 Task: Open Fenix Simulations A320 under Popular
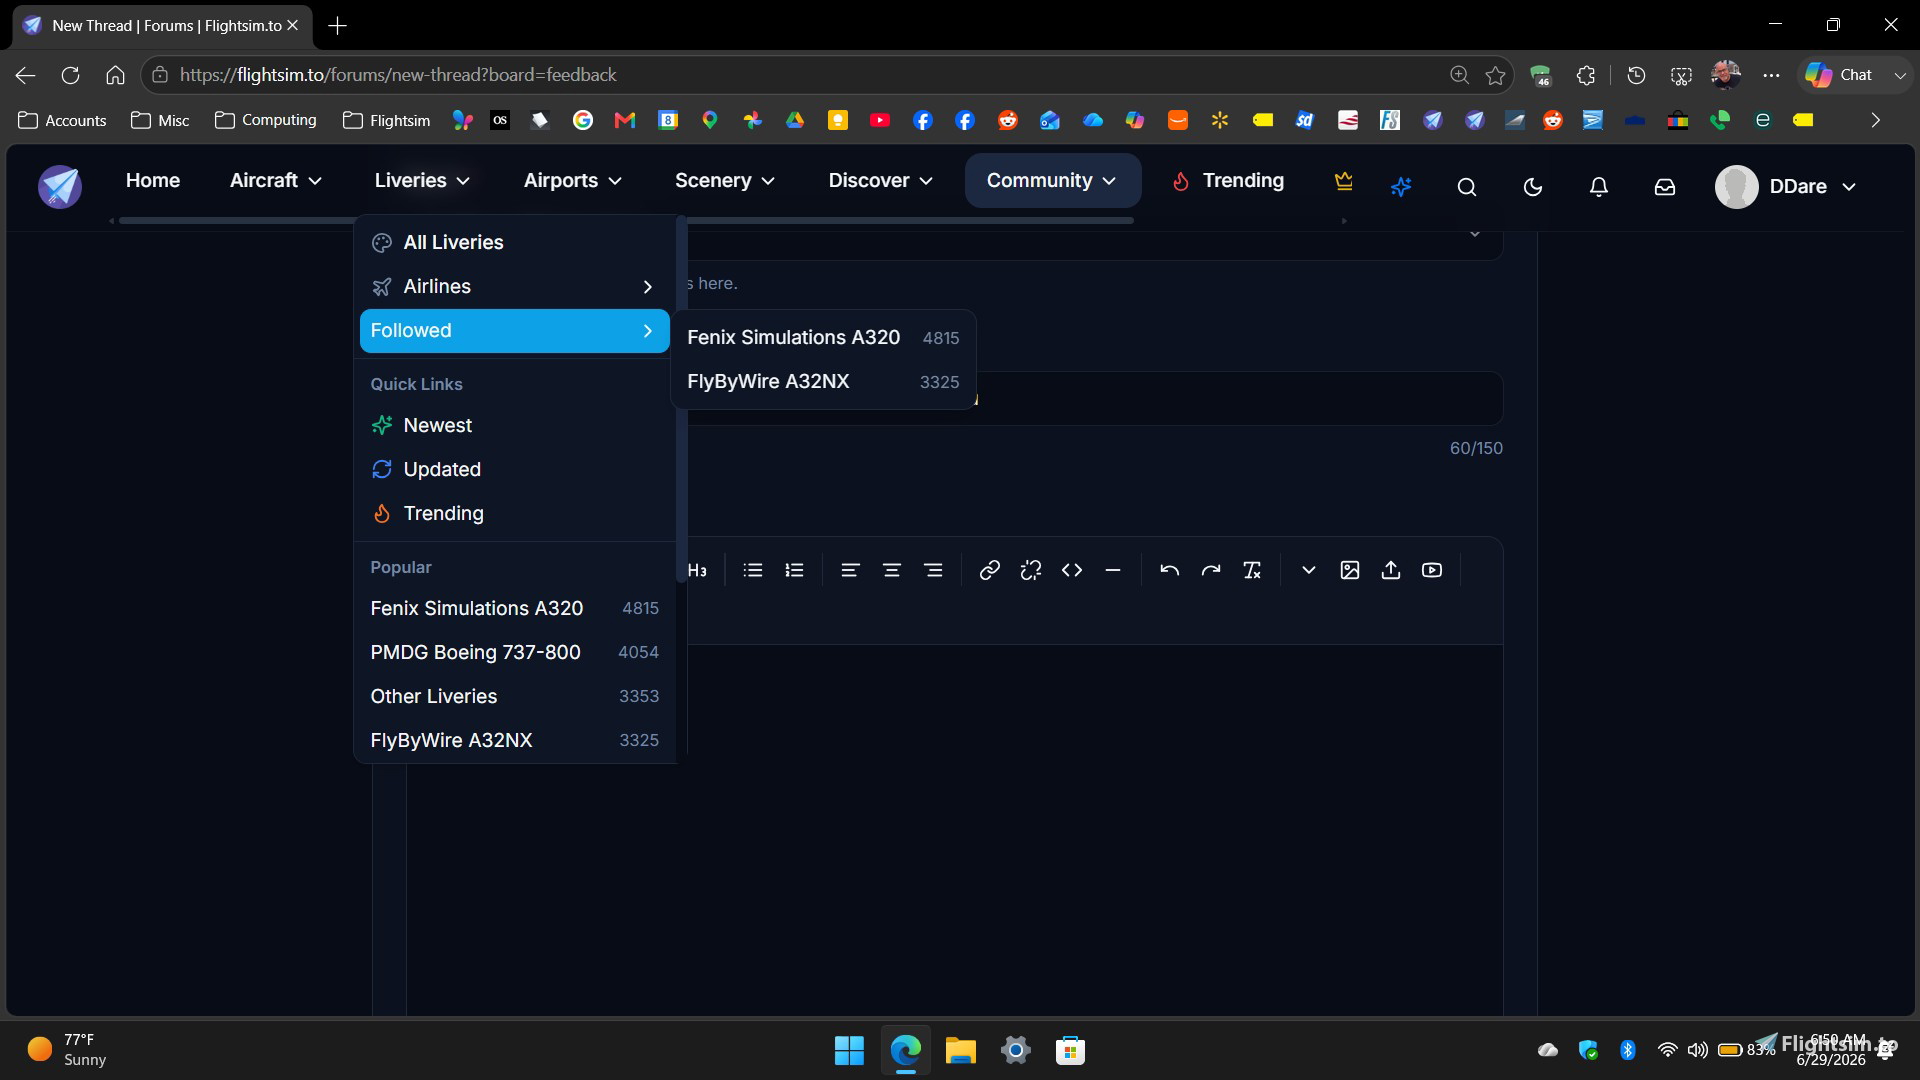click(x=514, y=609)
